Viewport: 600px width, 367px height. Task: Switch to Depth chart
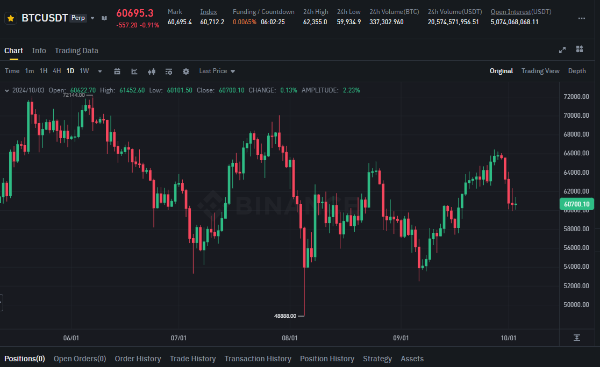tap(577, 71)
